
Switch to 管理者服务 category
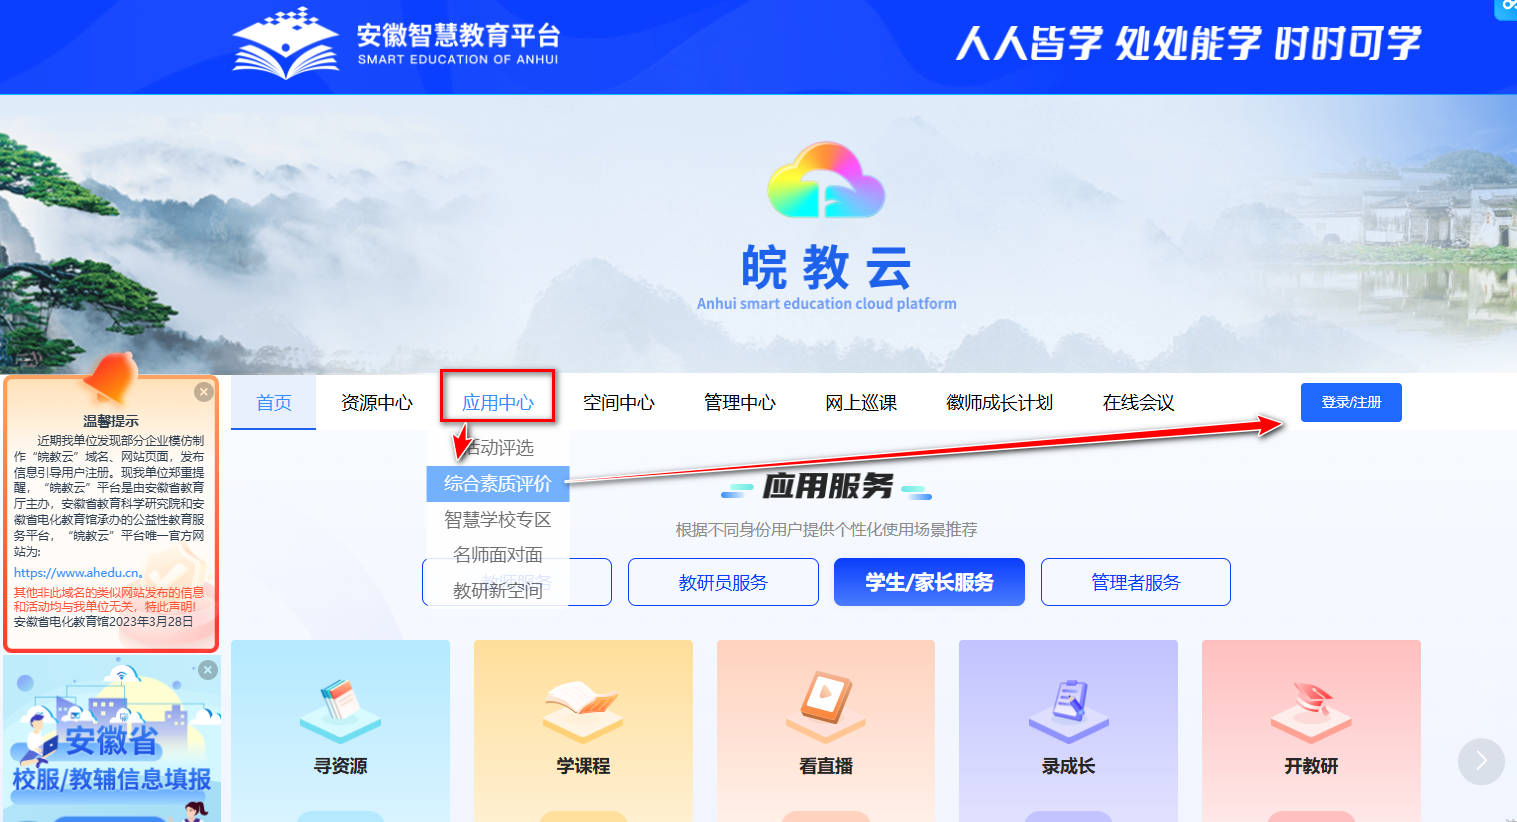[1135, 582]
